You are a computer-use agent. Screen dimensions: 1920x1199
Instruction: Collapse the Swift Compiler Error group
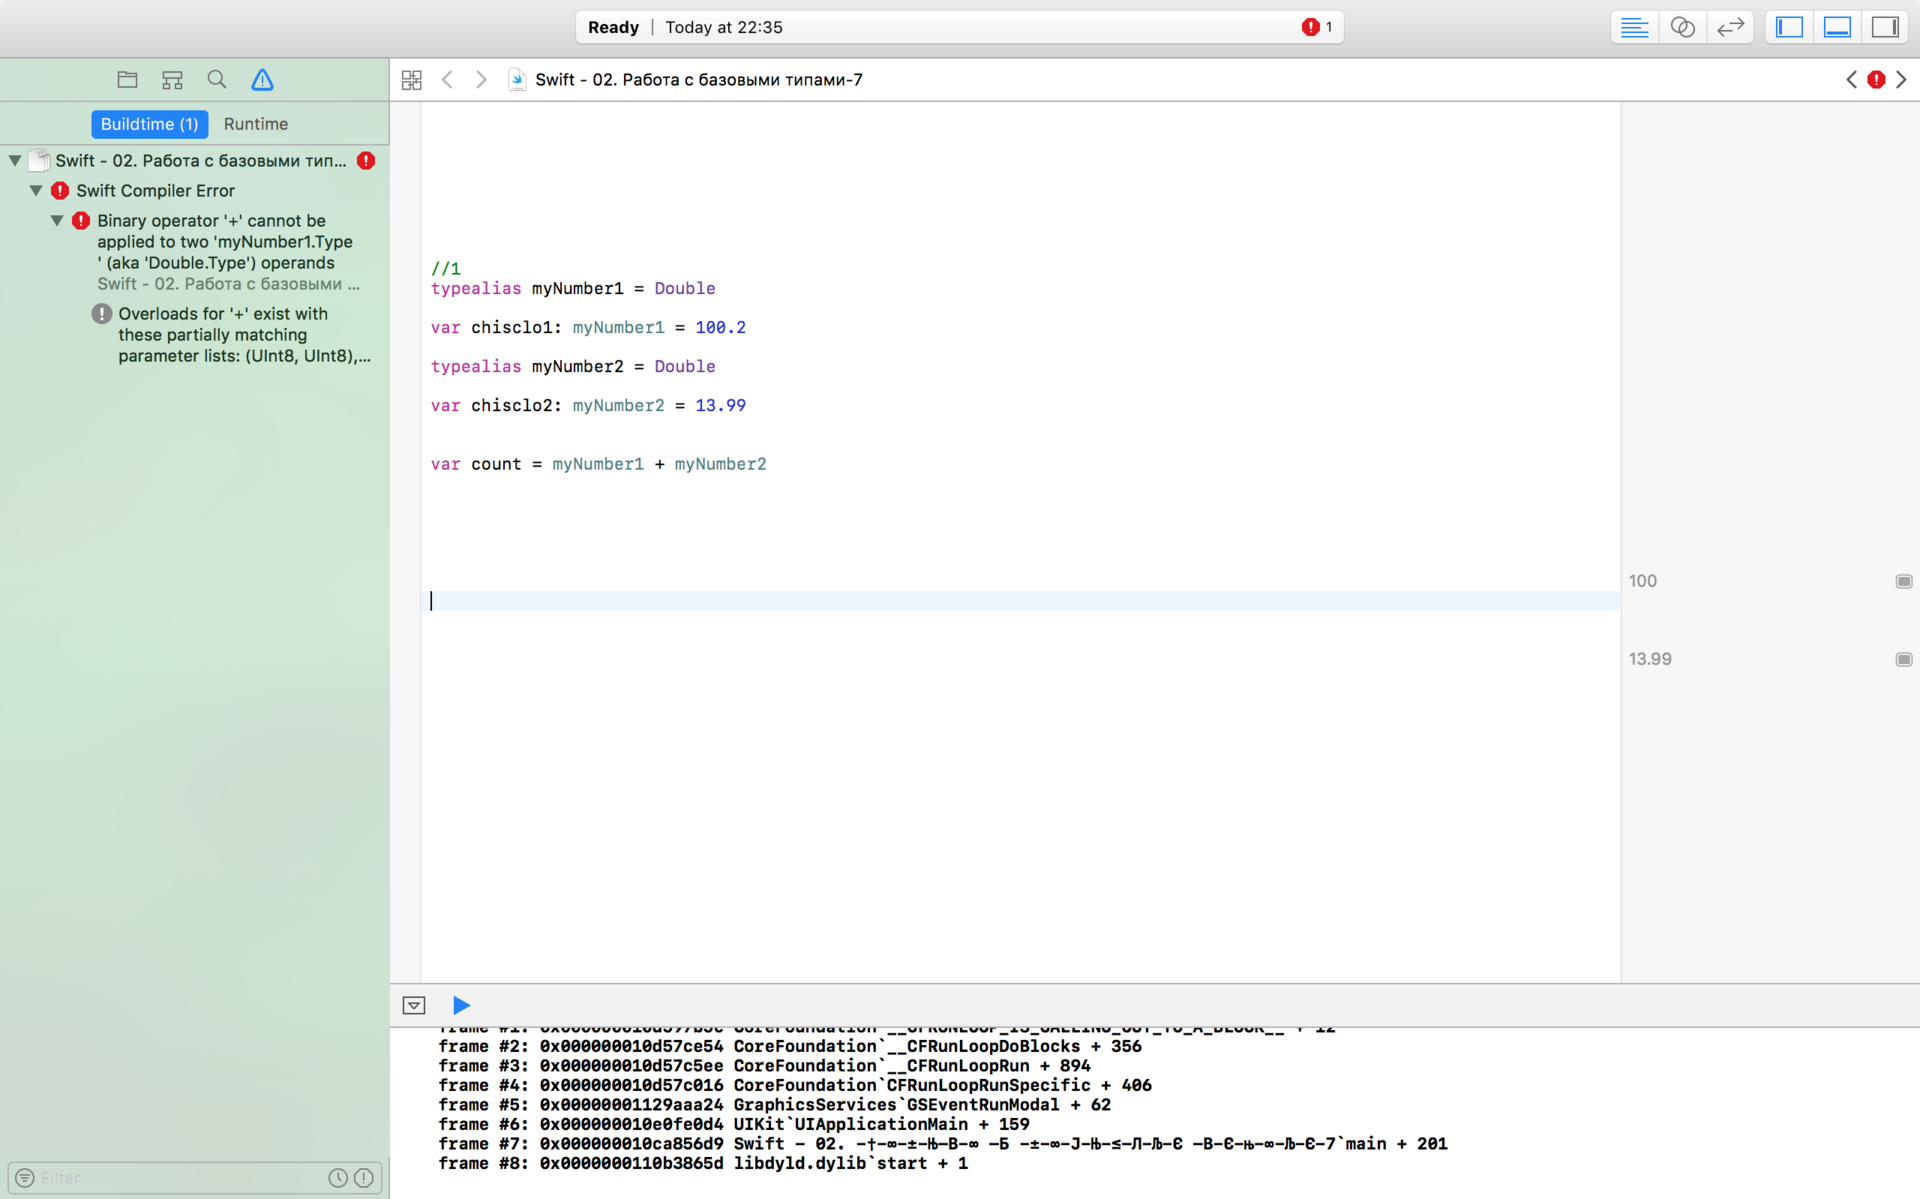36,190
